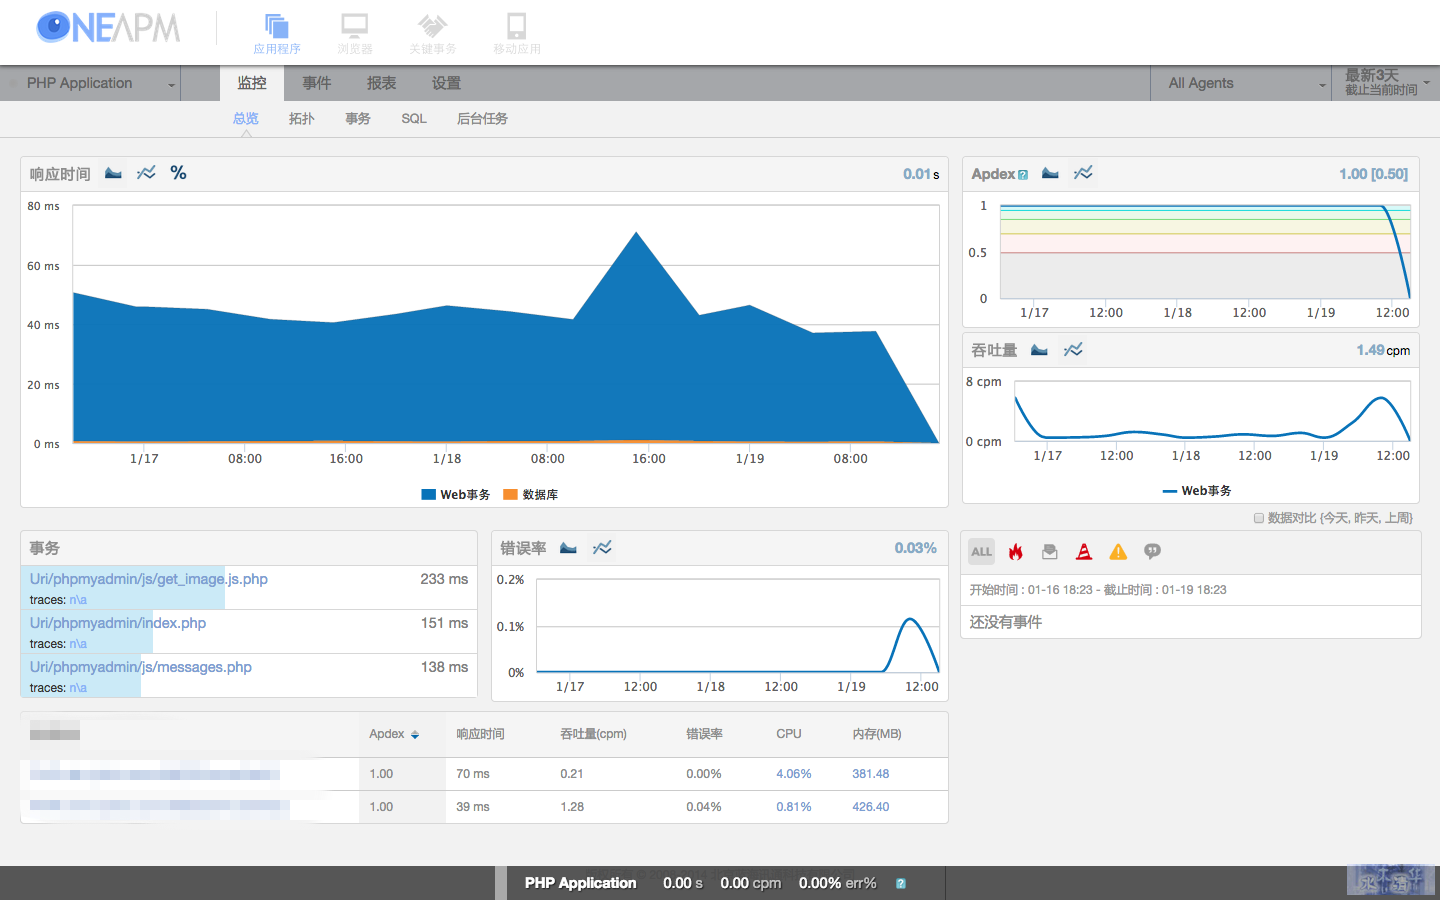The height and width of the screenshot is (900, 1440).
Task: Toggle Web事务 legend in 响应时间 chart
Action: click(x=456, y=495)
